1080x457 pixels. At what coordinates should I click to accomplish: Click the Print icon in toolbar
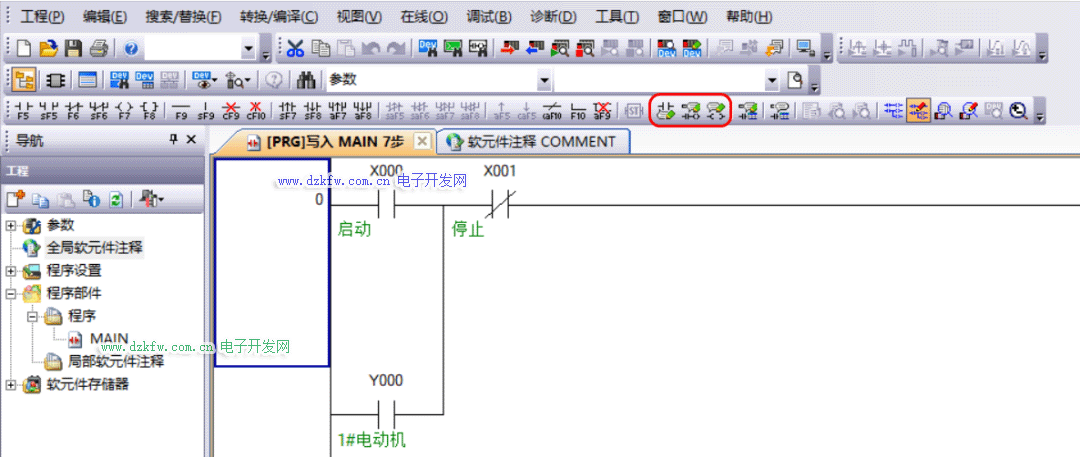[x=98, y=49]
